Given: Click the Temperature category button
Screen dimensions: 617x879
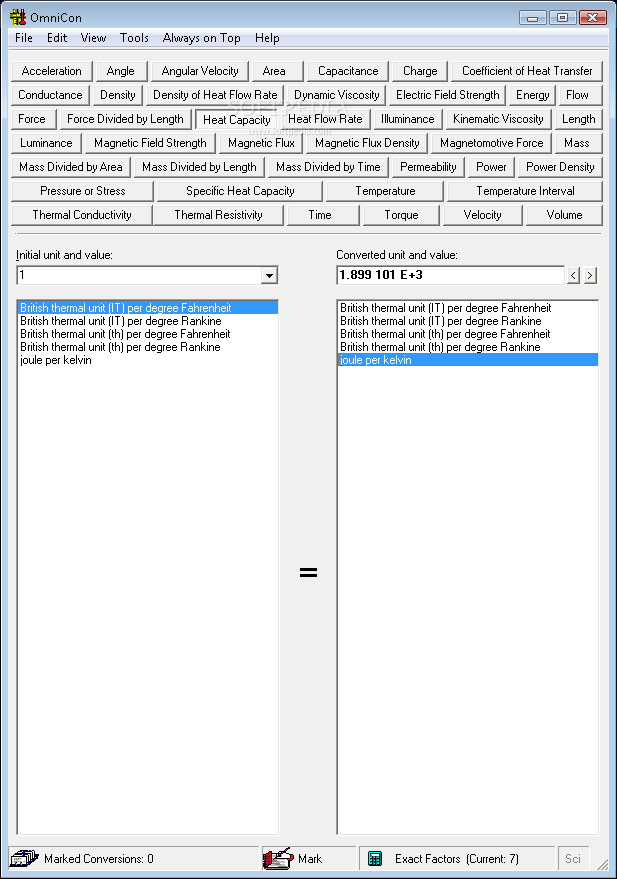Looking at the screenshot, I should (x=385, y=192).
